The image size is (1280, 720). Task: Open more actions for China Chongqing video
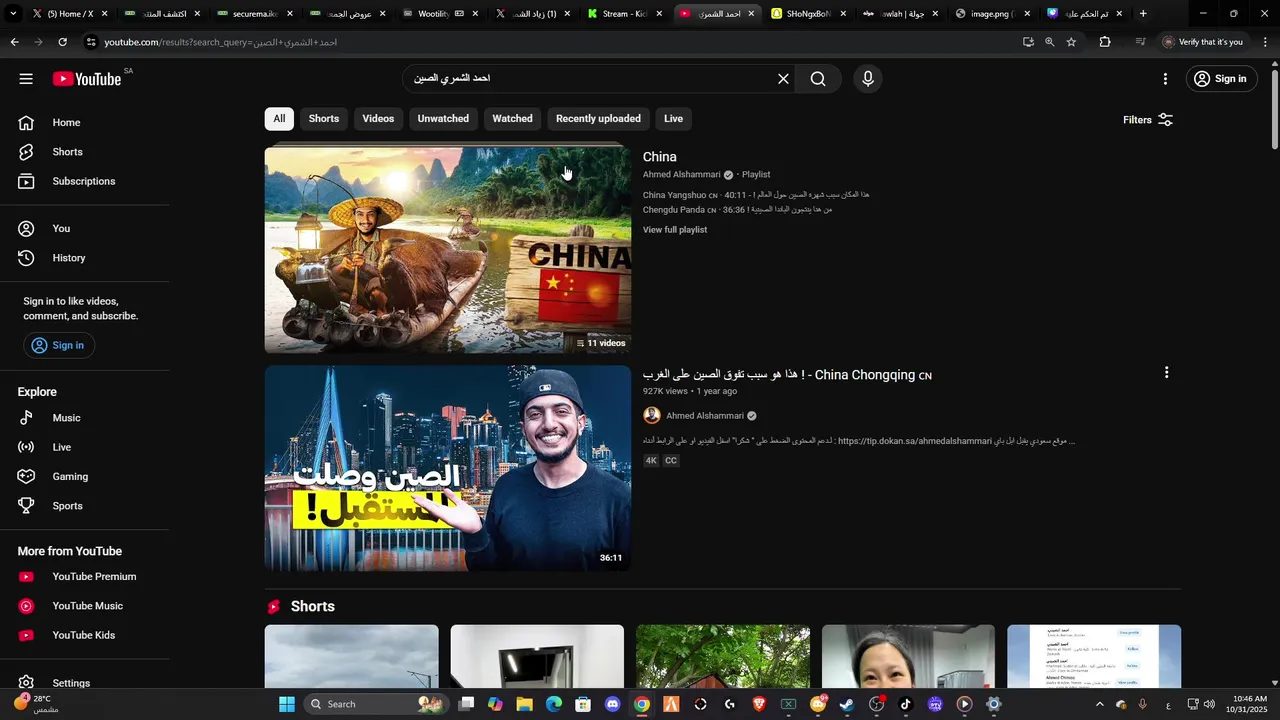click(x=1166, y=373)
